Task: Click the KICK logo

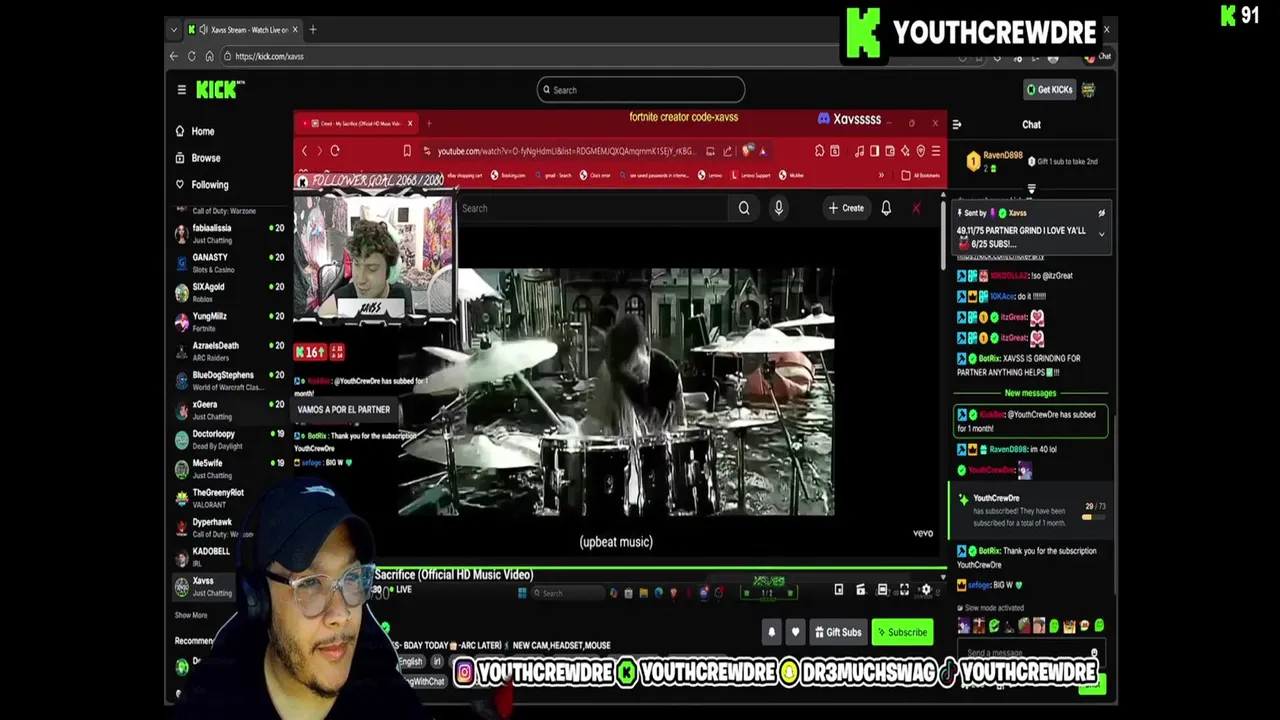Action: pyautogui.click(x=218, y=90)
